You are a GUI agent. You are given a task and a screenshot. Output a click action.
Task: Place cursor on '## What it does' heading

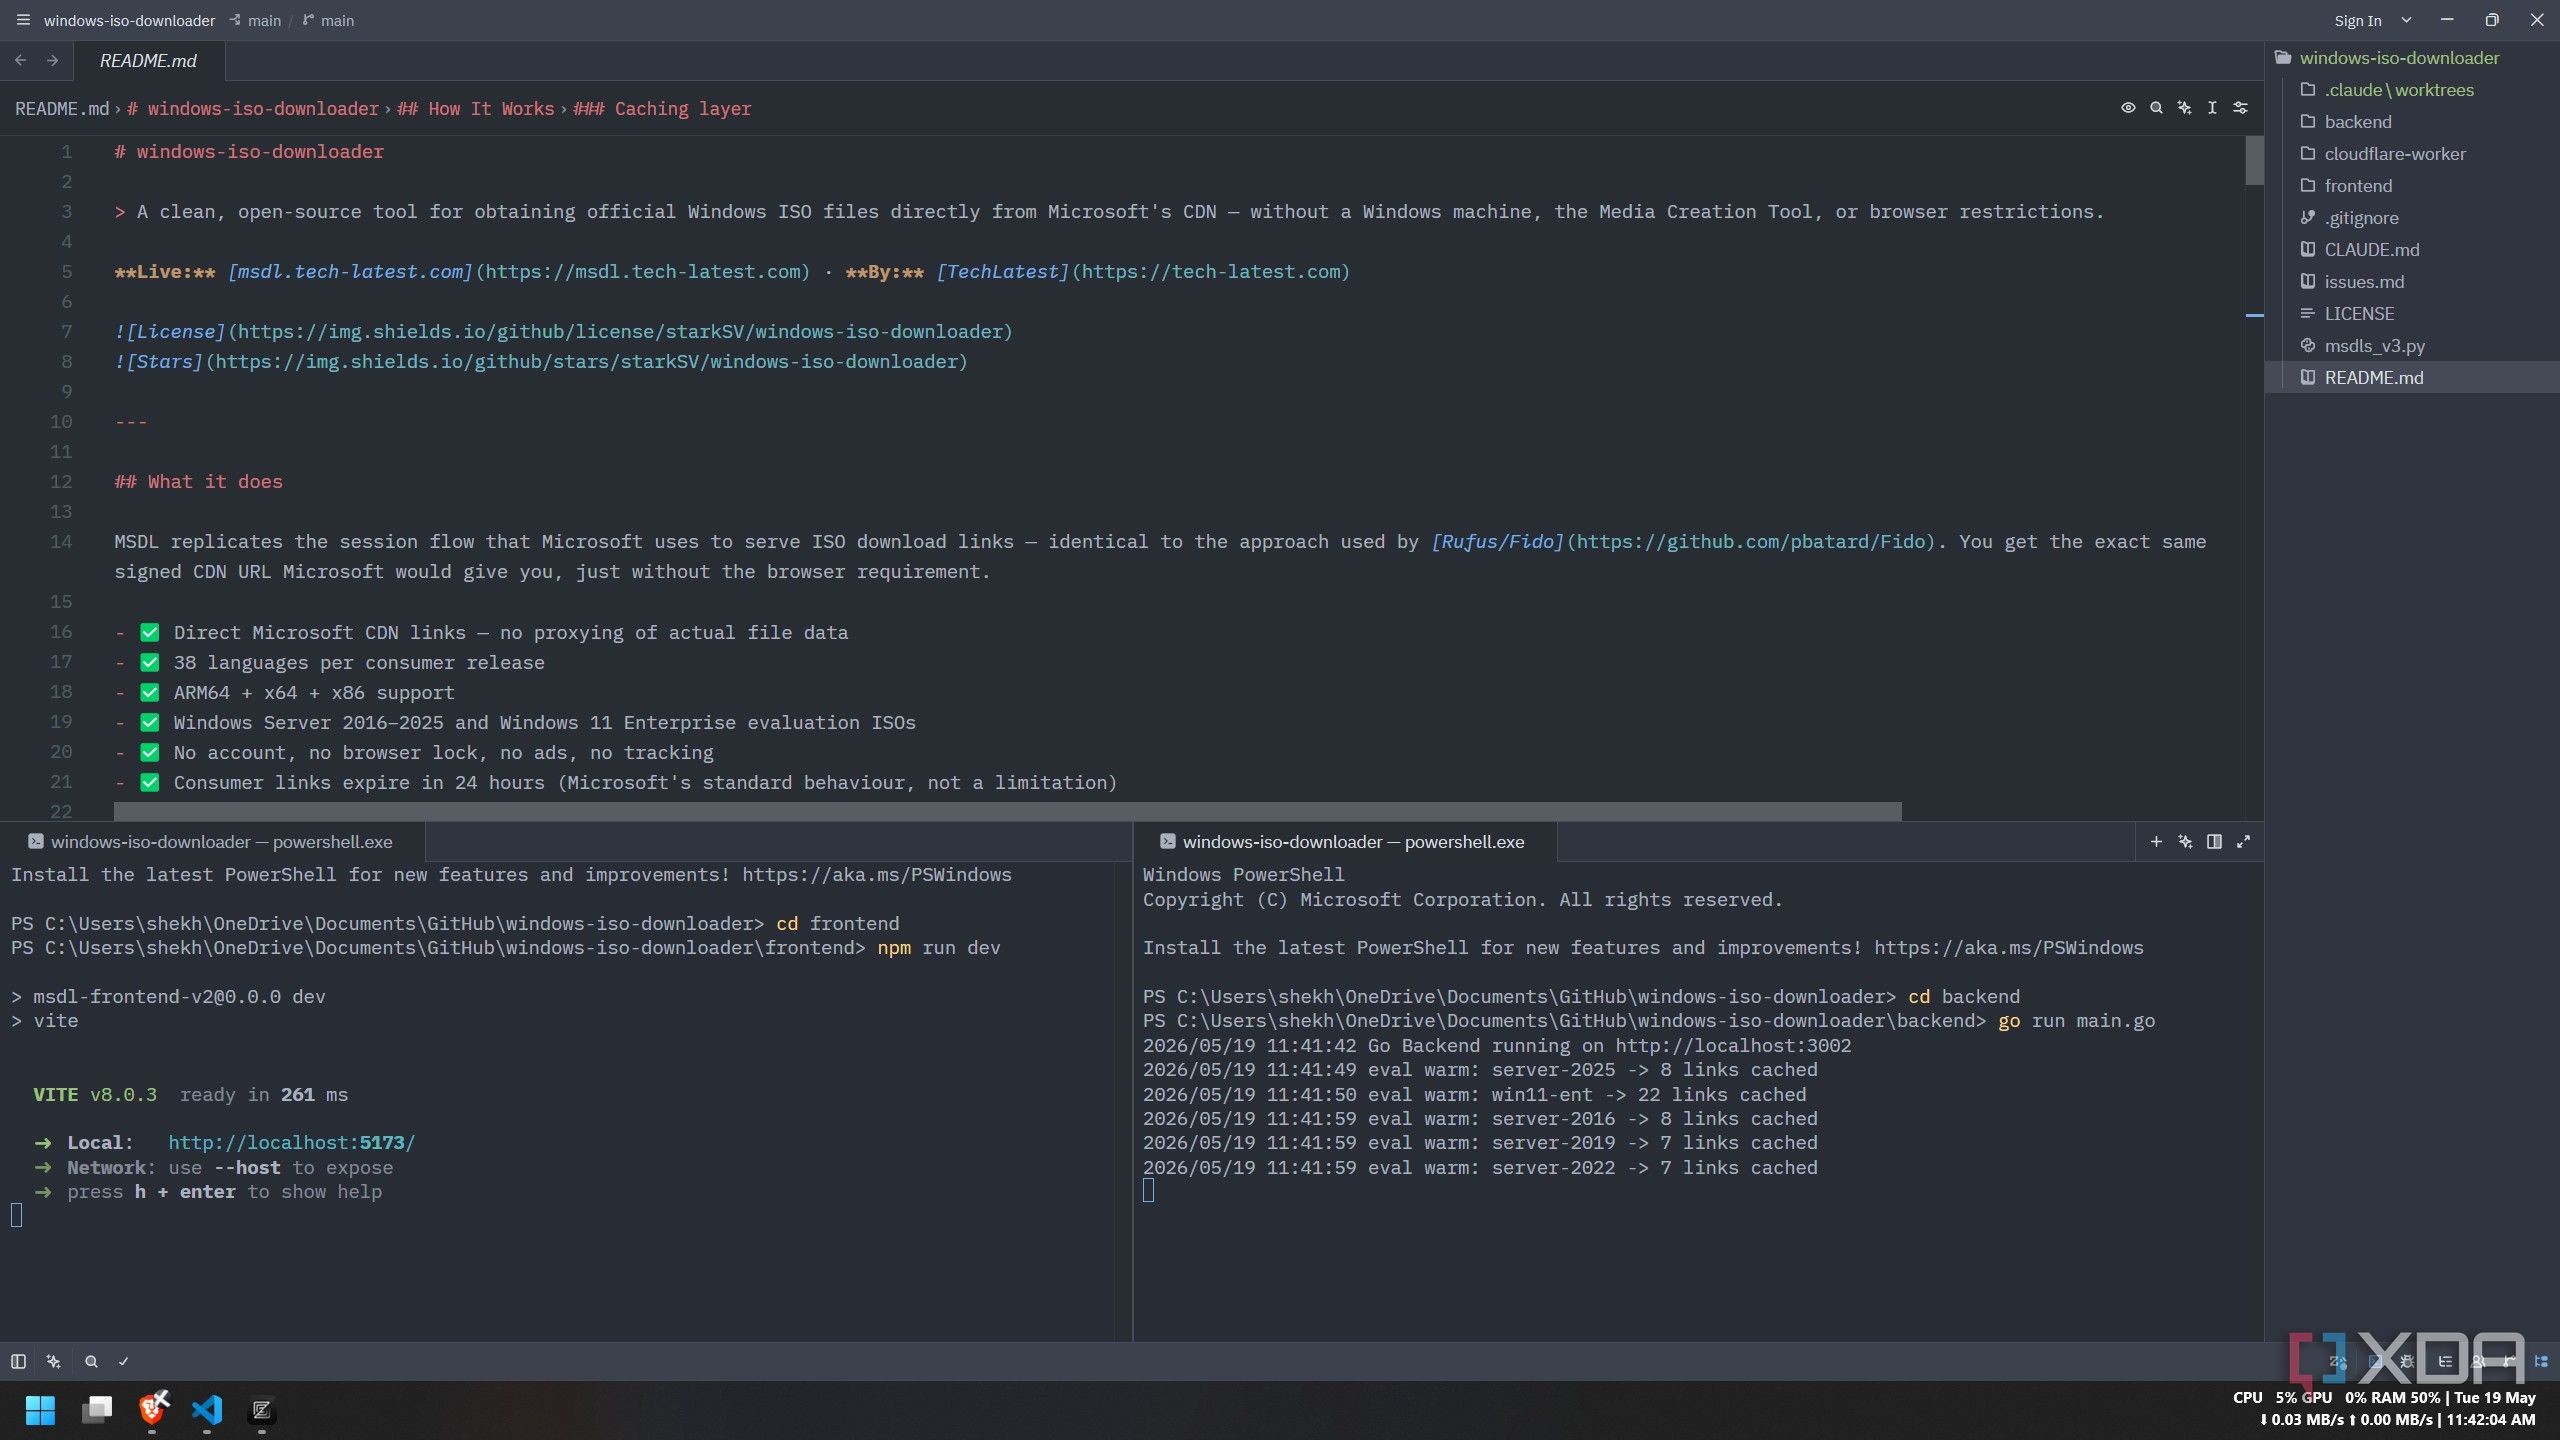click(x=198, y=482)
